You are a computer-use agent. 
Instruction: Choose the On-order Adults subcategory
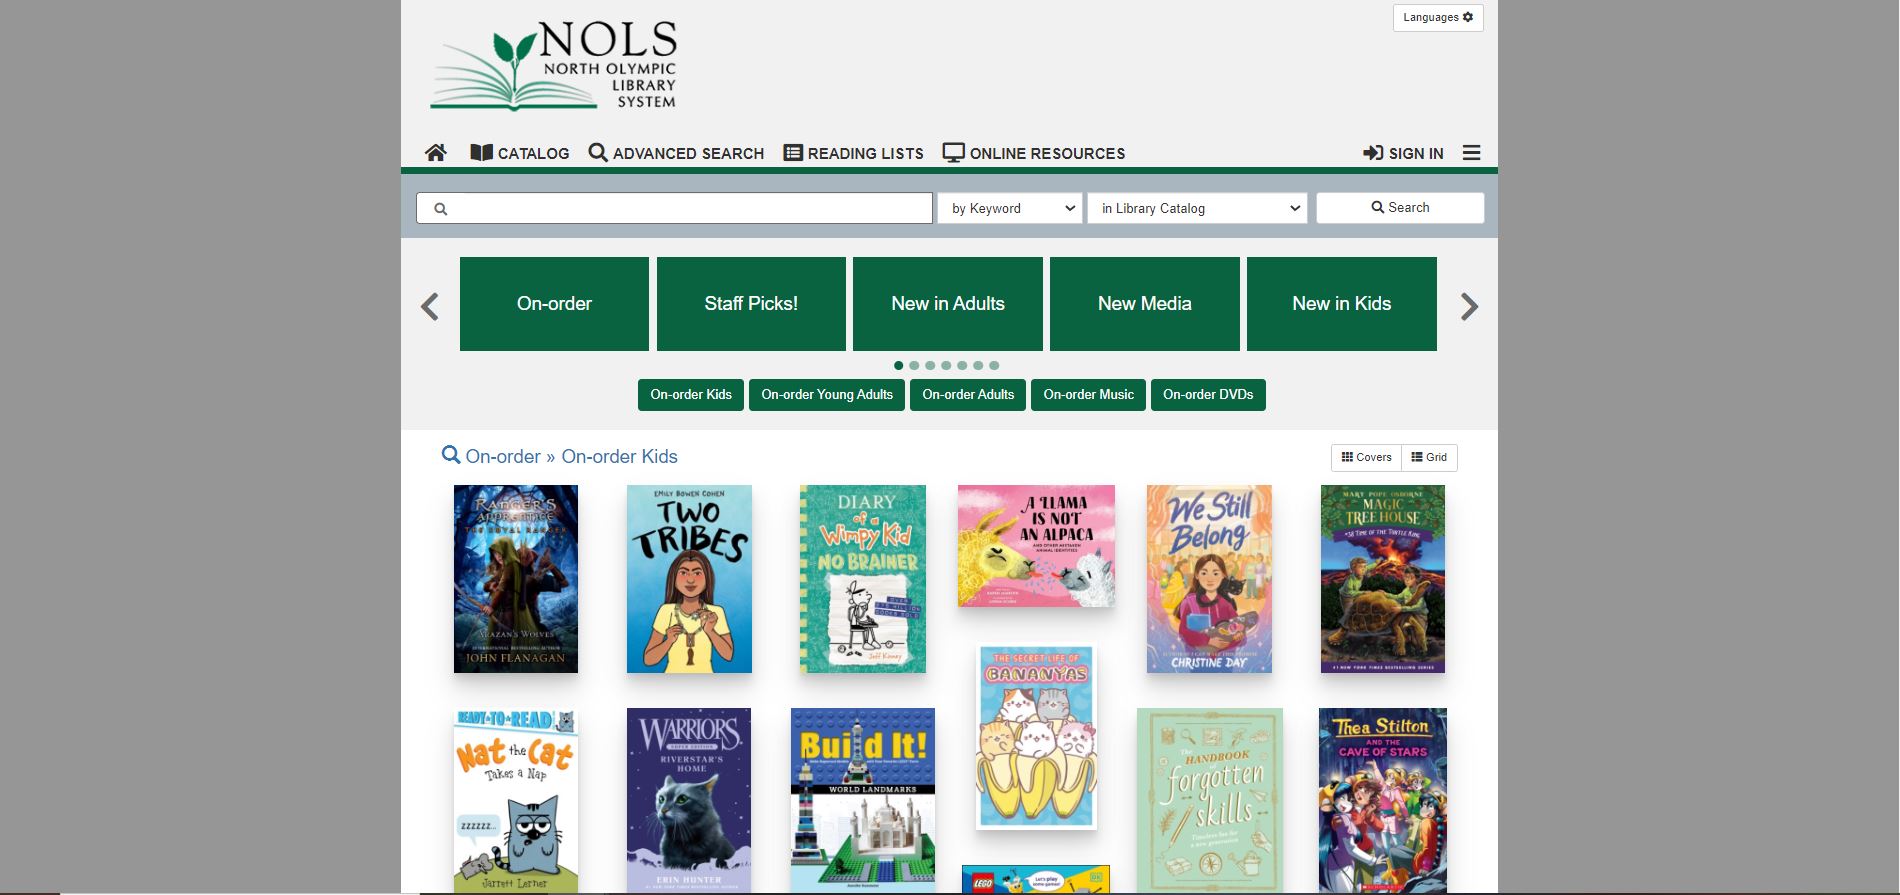point(968,395)
